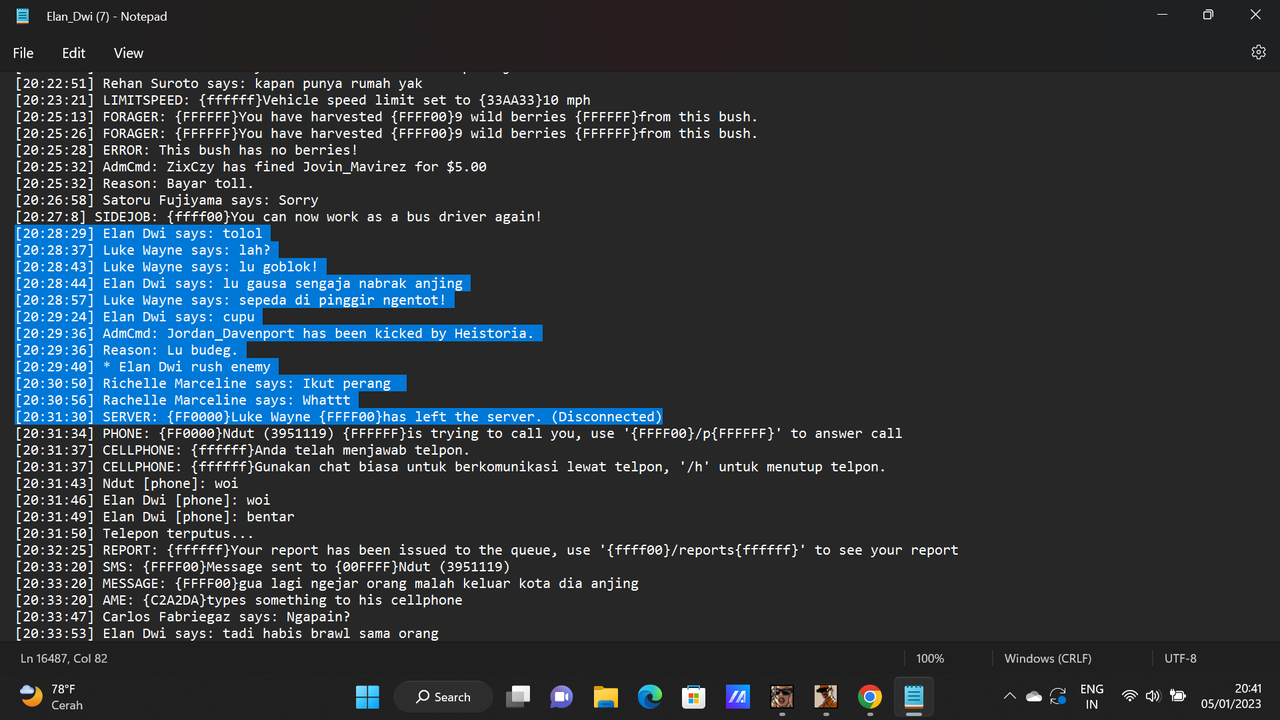
Task: Click line 'Elan Dwi [phone]: bentar'
Action: click(x=155, y=517)
